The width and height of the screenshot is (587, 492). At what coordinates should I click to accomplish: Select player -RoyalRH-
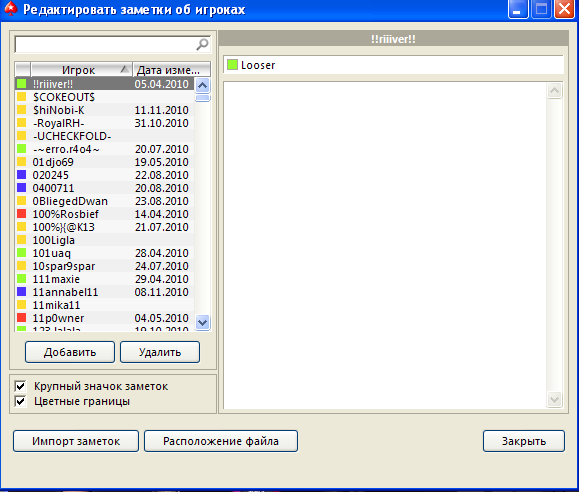click(104, 123)
